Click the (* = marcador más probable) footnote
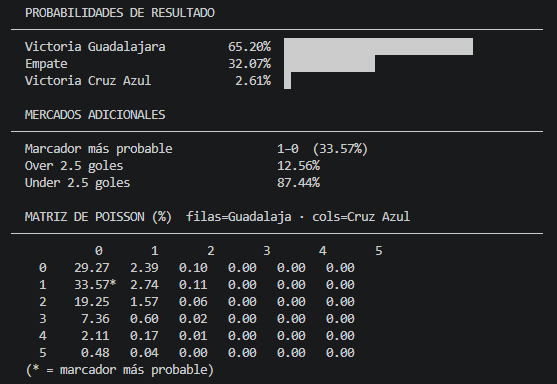557x384 pixels. coord(120,370)
